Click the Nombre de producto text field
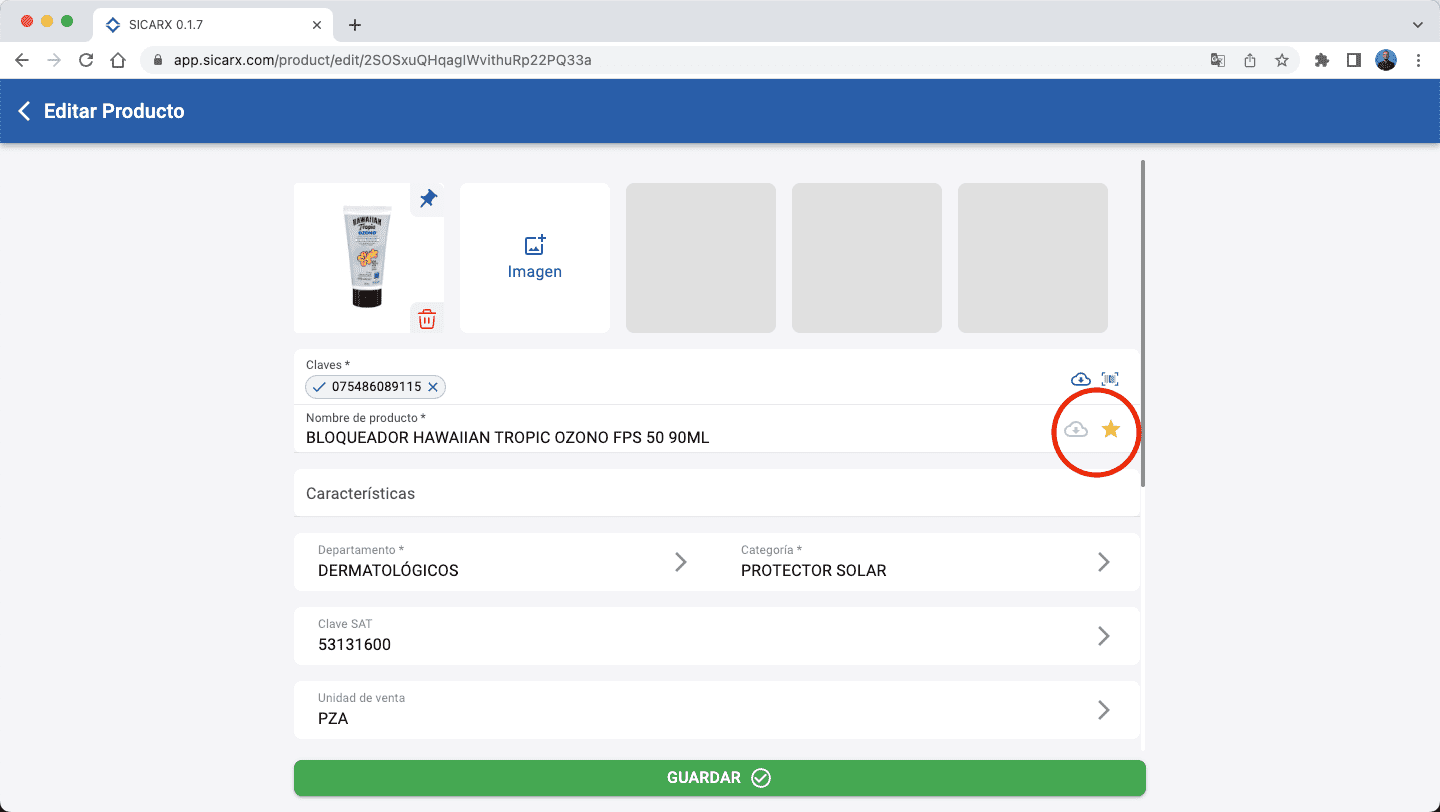Screen dimensions: 1440x812 660,437
